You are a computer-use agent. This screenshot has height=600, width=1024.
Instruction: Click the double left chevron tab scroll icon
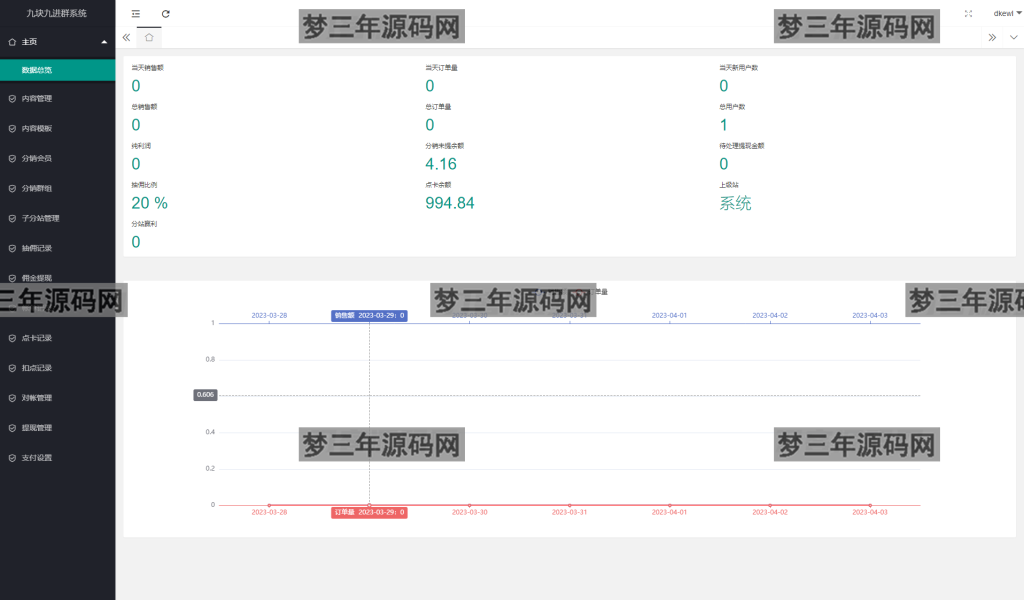tap(126, 38)
